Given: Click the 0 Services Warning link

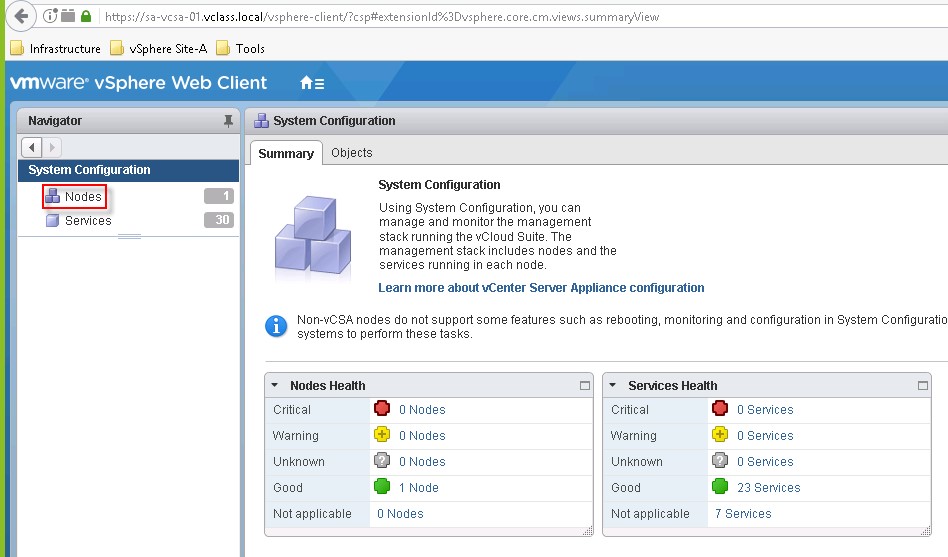Looking at the screenshot, I should [x=765, y=435].
